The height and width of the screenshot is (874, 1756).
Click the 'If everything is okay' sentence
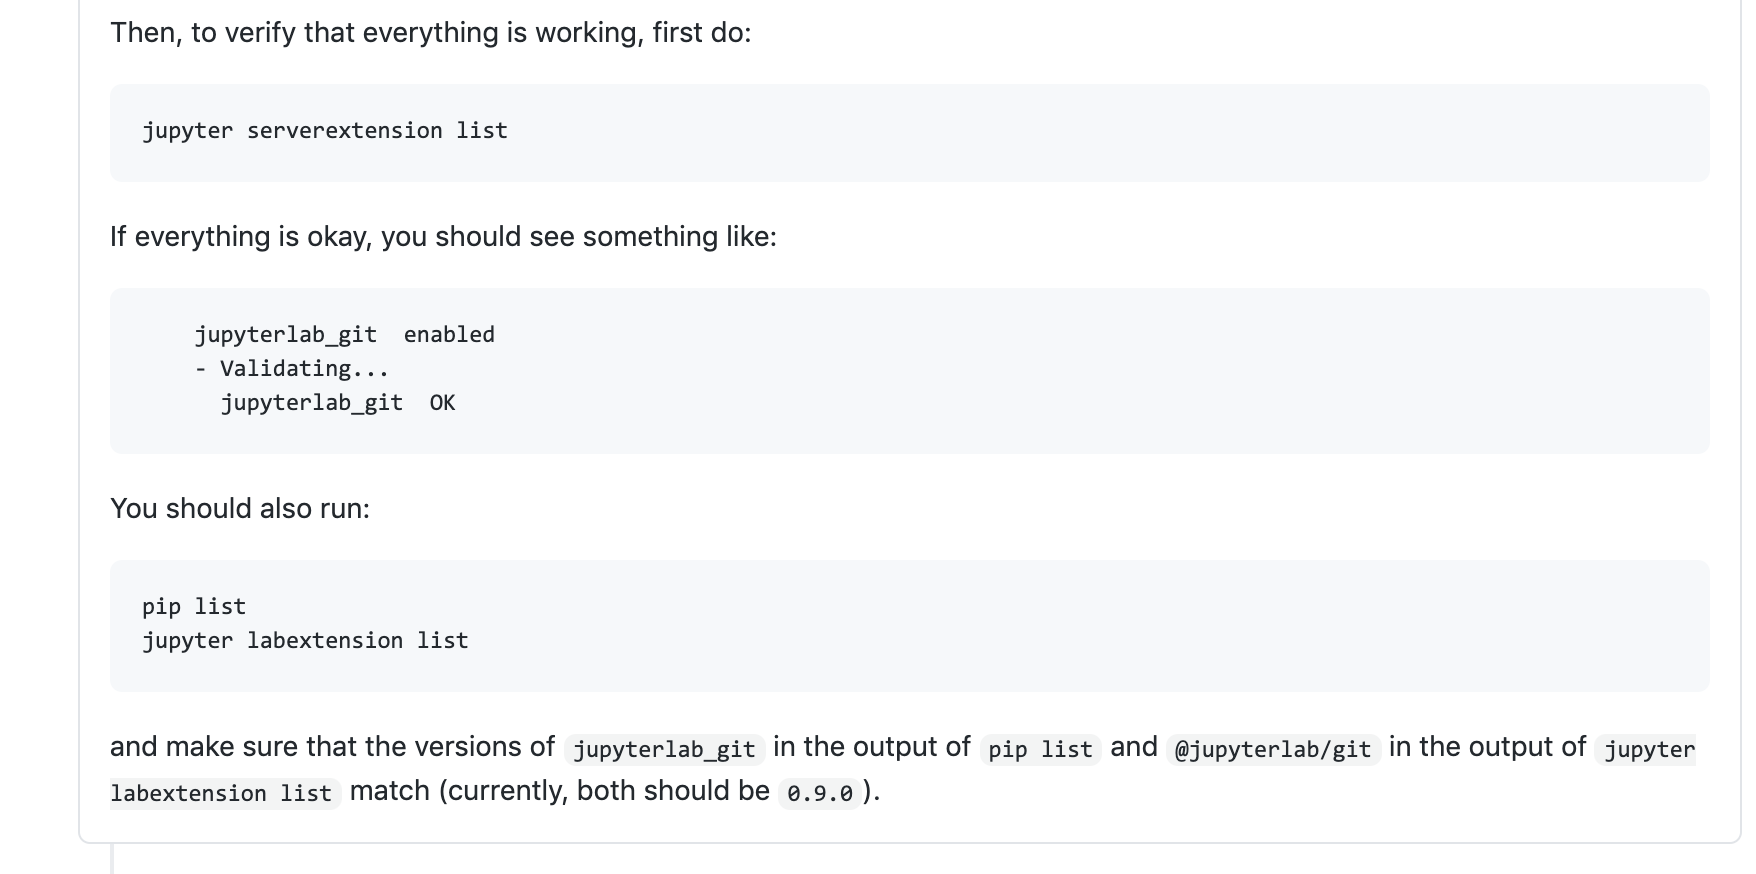pos(443,237)
